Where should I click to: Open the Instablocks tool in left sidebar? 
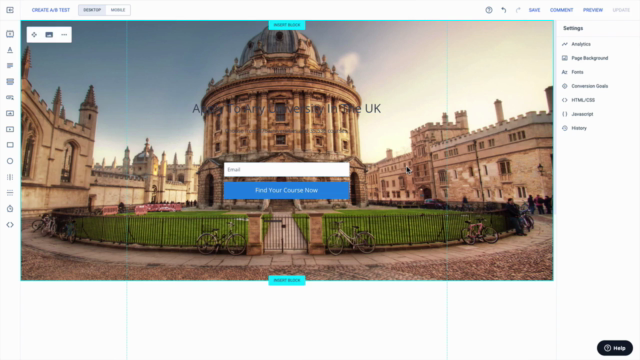coord(10,34)
